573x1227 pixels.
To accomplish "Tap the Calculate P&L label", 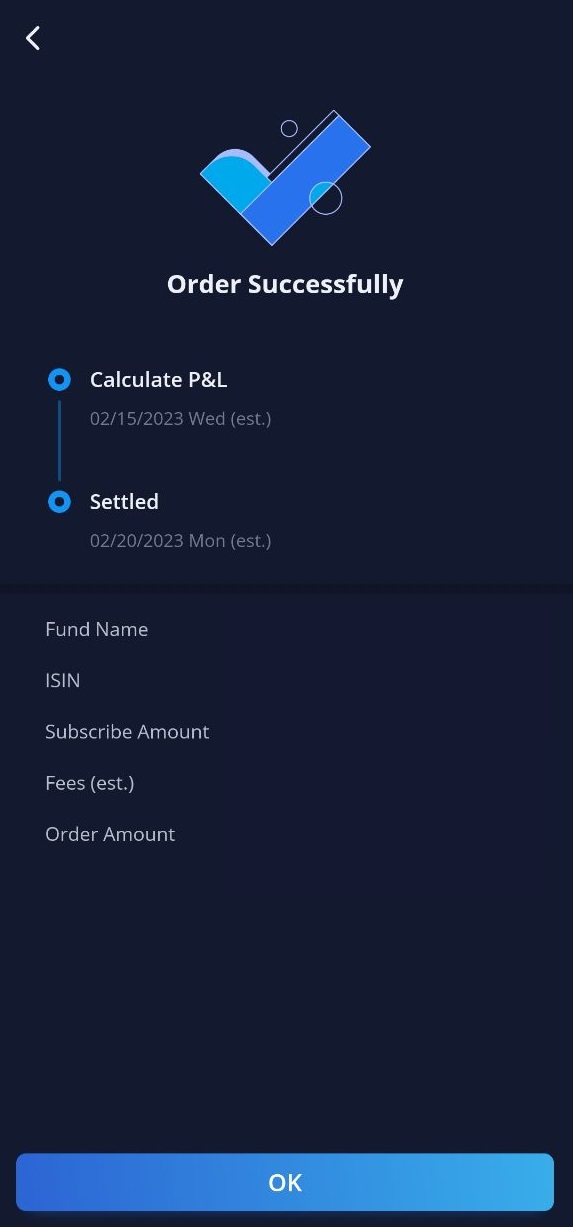I will (159, 380).
